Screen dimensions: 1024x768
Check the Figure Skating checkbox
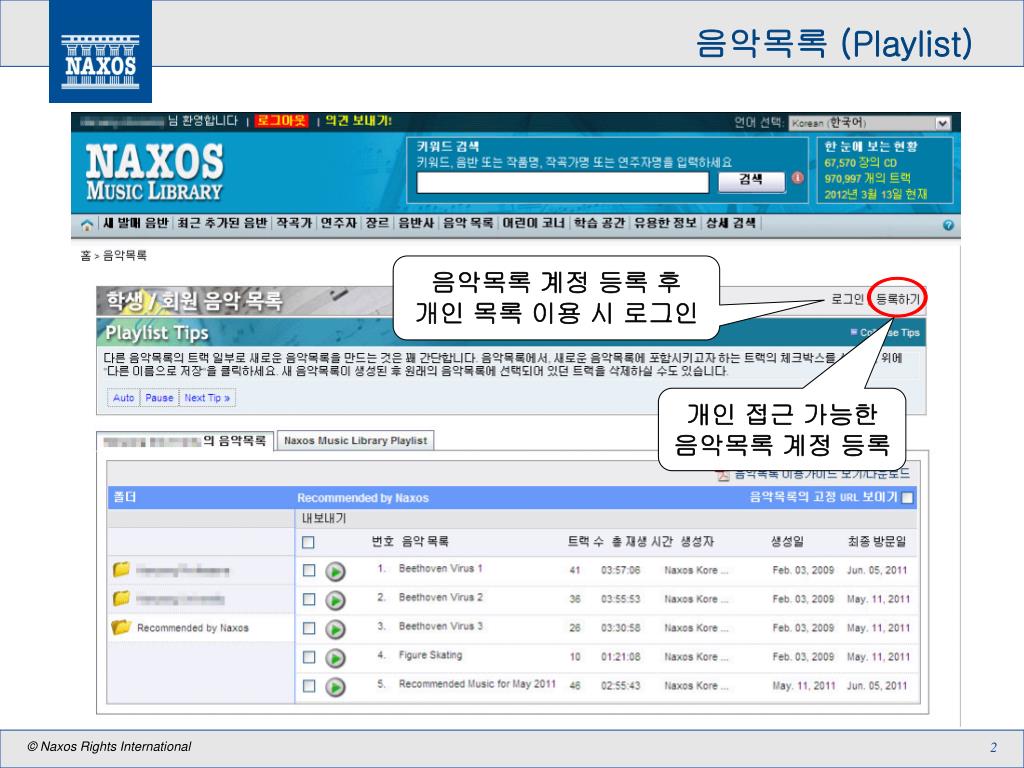coord(309,657)
